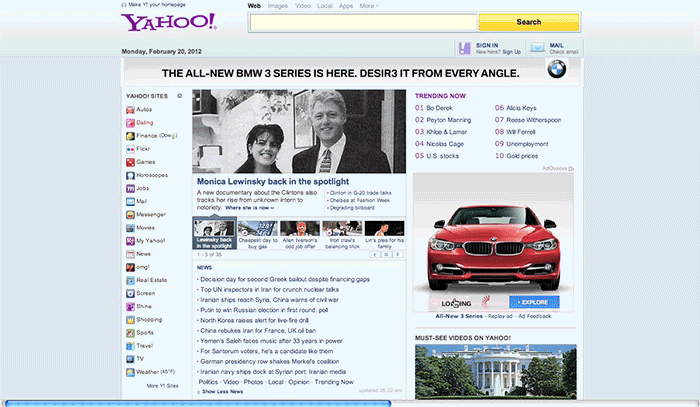Click the Sign Up link
The height and width of the screenshot is (407, 700).
click(512, 52)
